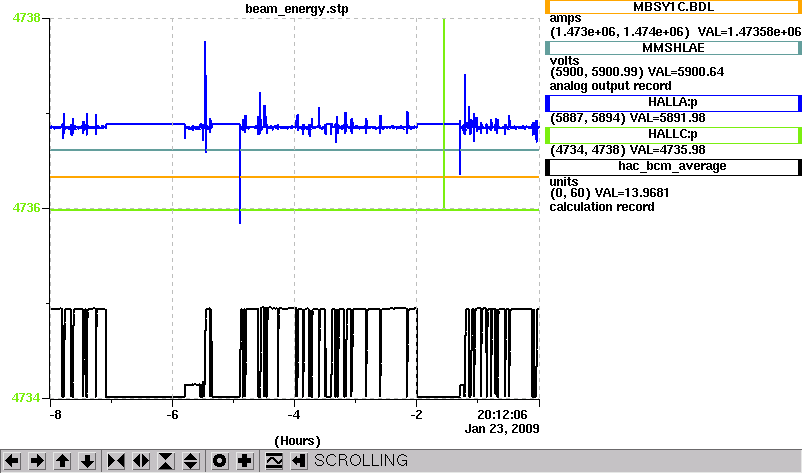802x473 pixels.
Task: Click the 'amps' unit label
Action: pos(565,19)
